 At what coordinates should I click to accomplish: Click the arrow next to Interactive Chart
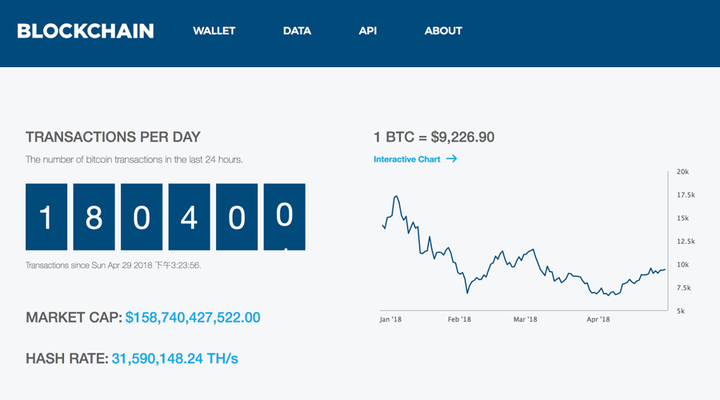coord(452,159)
